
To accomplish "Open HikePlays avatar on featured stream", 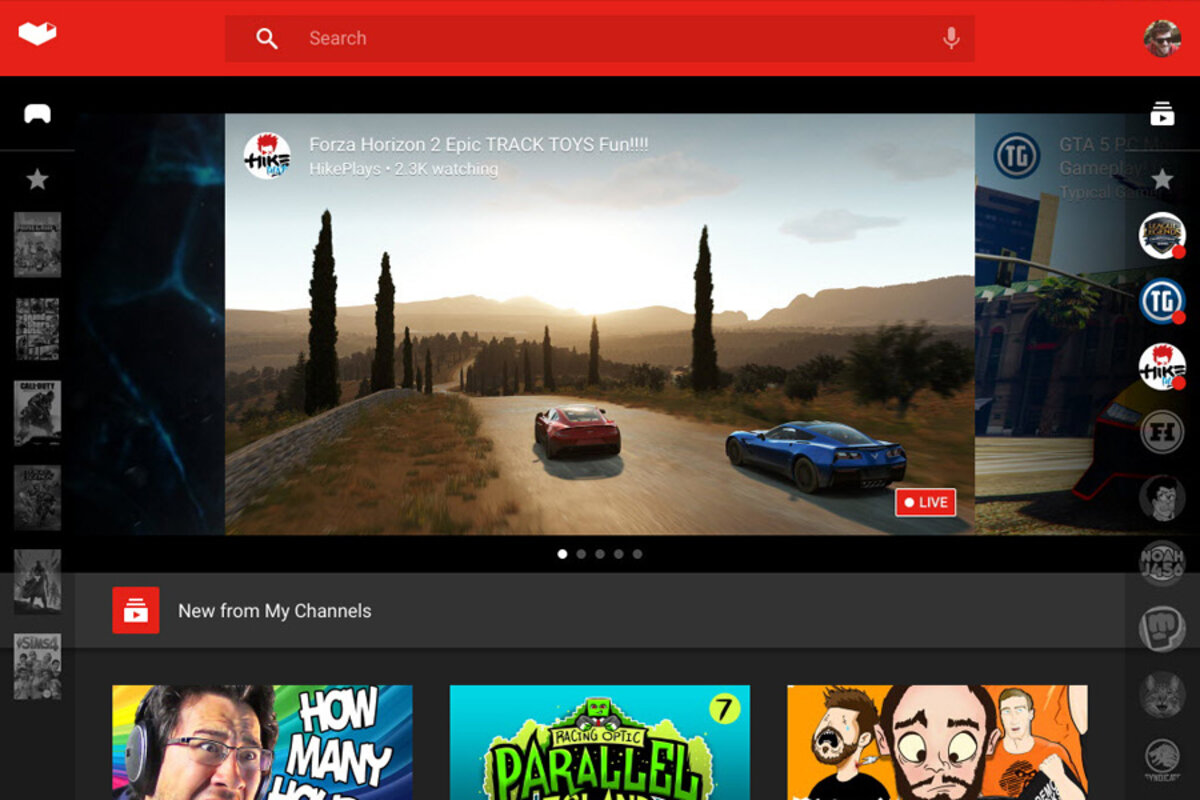I will coord(267,156).
